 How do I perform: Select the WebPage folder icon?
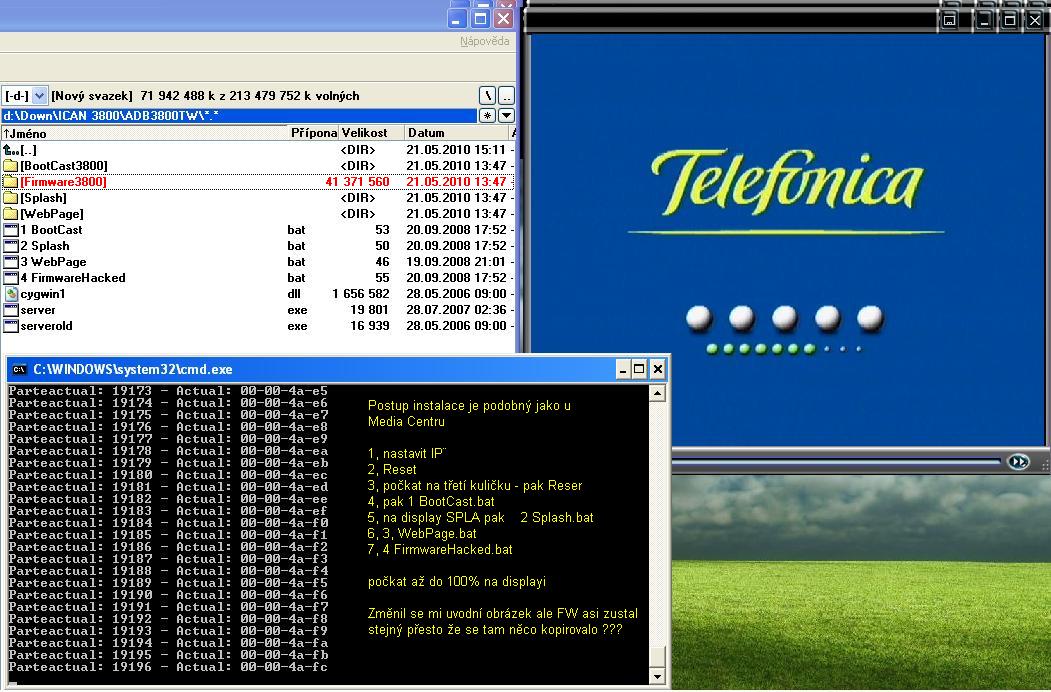click(11, 214)
